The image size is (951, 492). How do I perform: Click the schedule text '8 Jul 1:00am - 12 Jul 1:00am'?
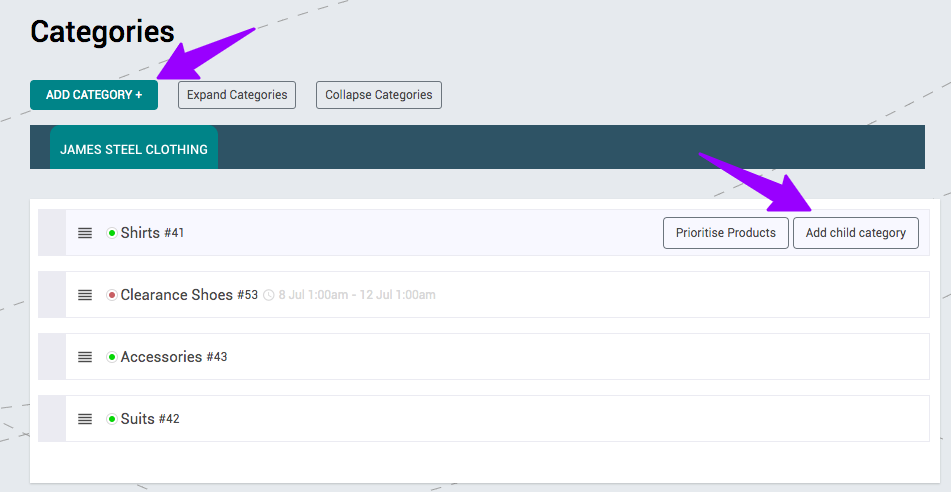[x=357, y=295]
